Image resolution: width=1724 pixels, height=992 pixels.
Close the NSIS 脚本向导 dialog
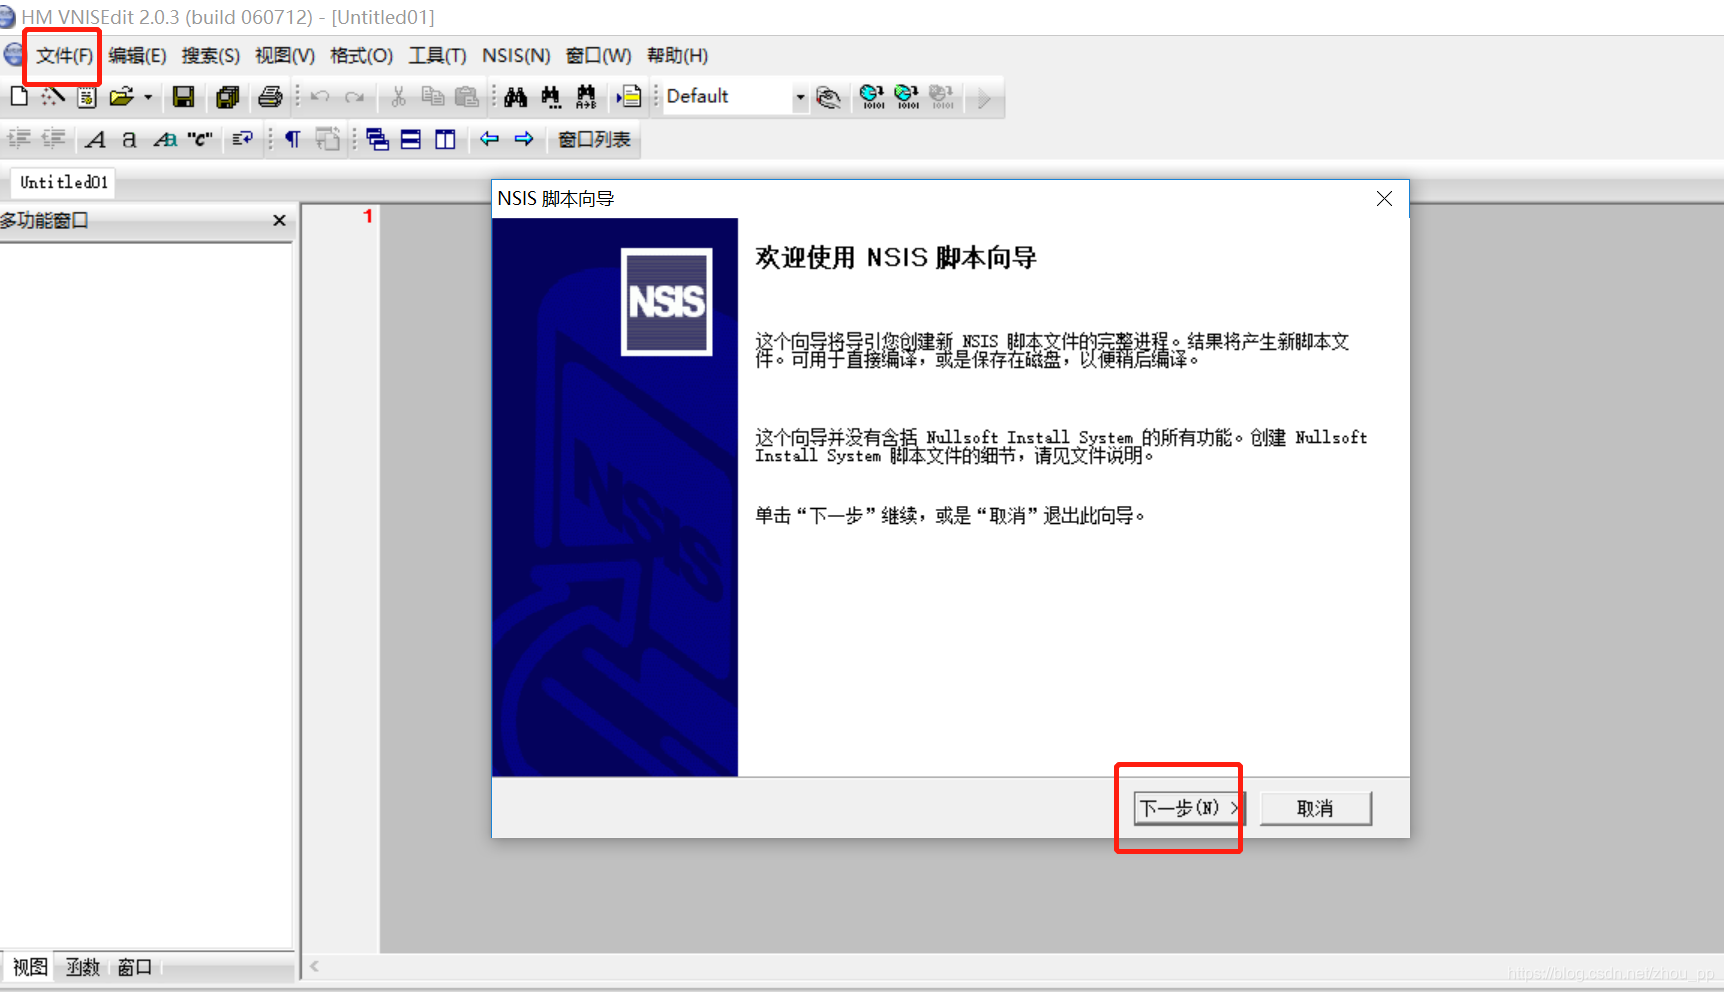[x=1384, y=199]
